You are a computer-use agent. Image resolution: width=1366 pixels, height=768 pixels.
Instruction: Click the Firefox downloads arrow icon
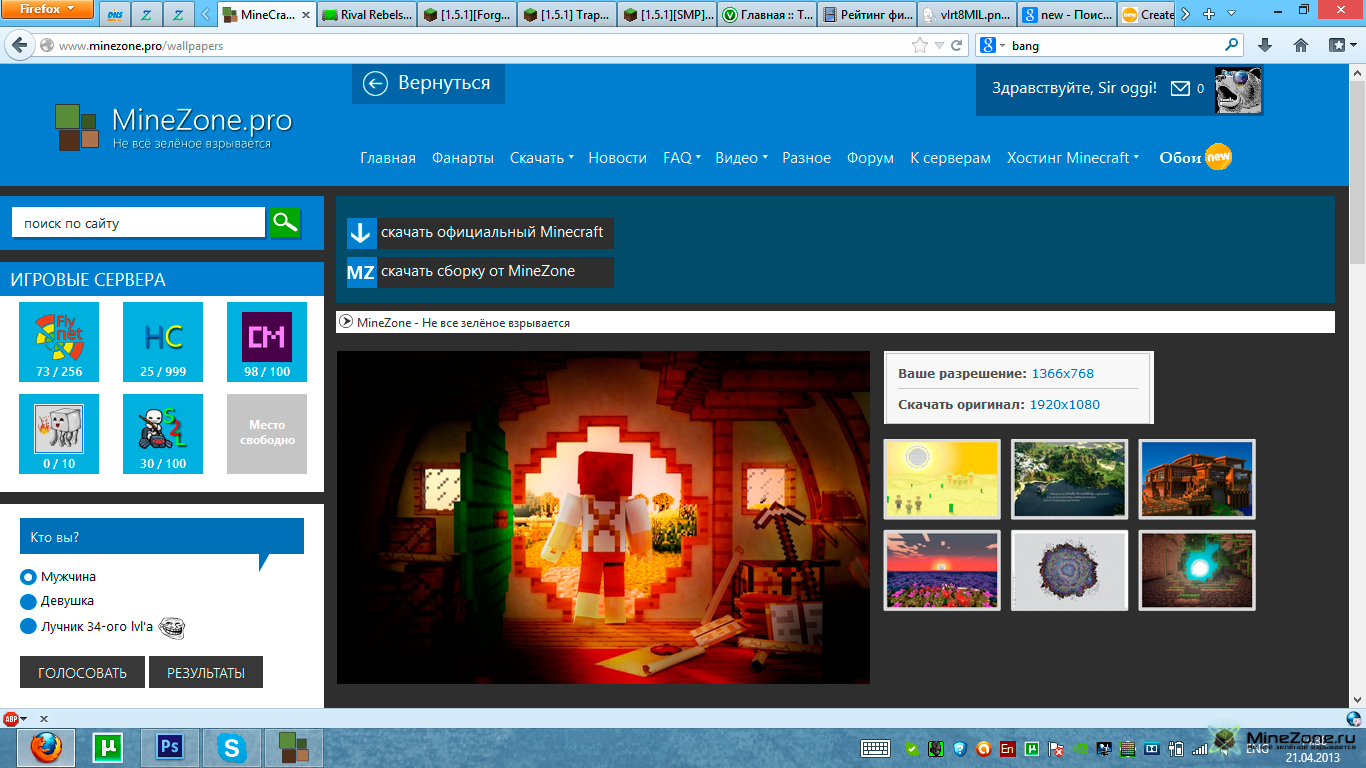pos(1265,45)
